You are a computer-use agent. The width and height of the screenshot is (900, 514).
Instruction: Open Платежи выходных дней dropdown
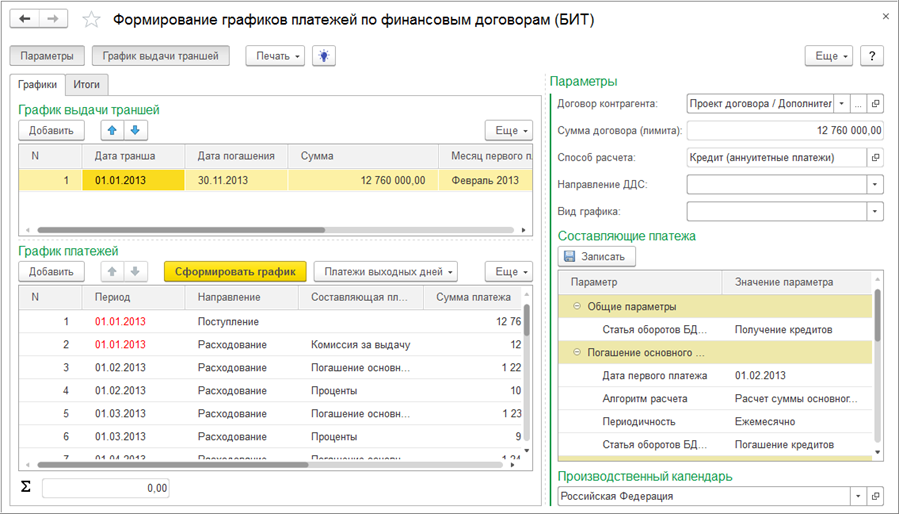385,271
